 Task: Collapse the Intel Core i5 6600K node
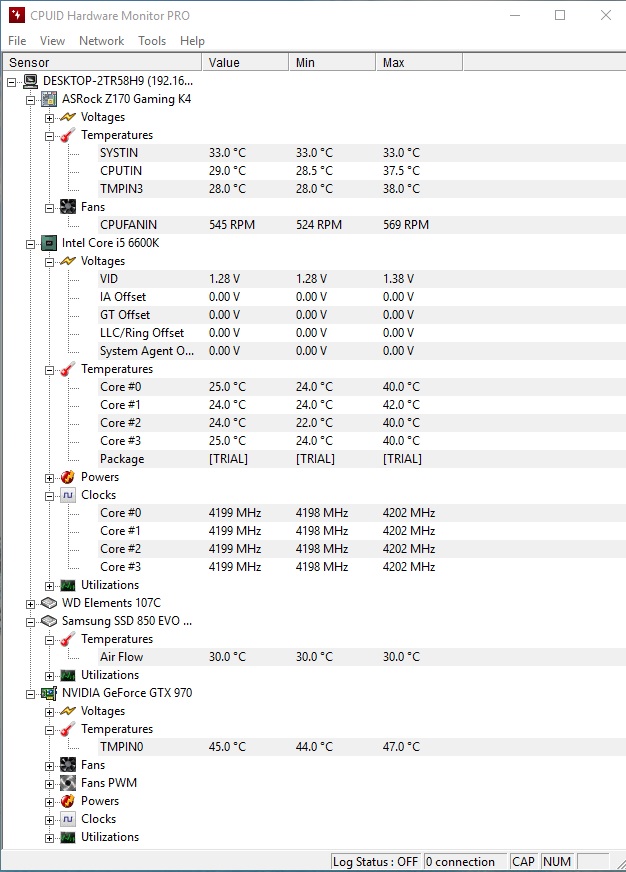(x=31, y=244)
